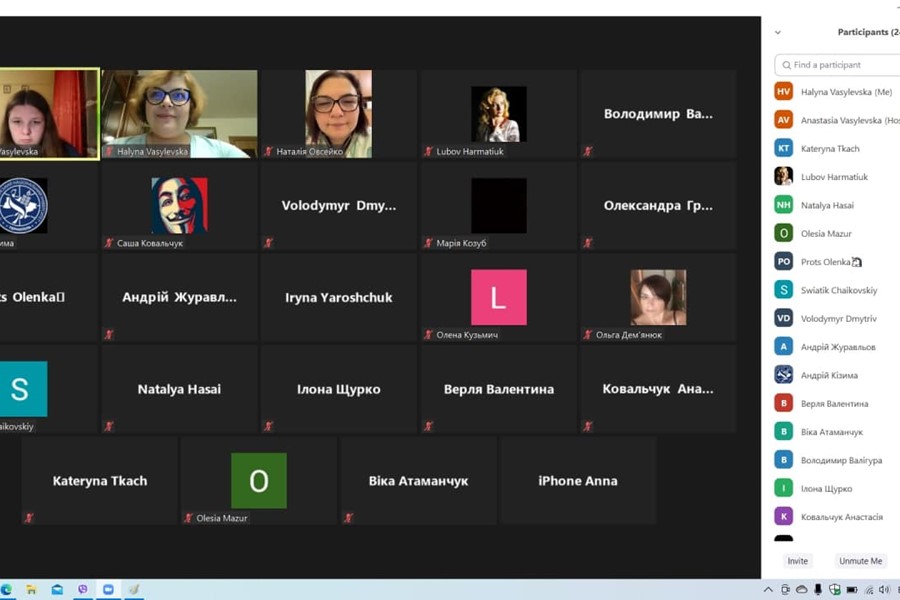Click Halyna Vasylevska's video tile
Viewport: 900px width, 600px height.
pyautogui.click(x=179, y=114)
